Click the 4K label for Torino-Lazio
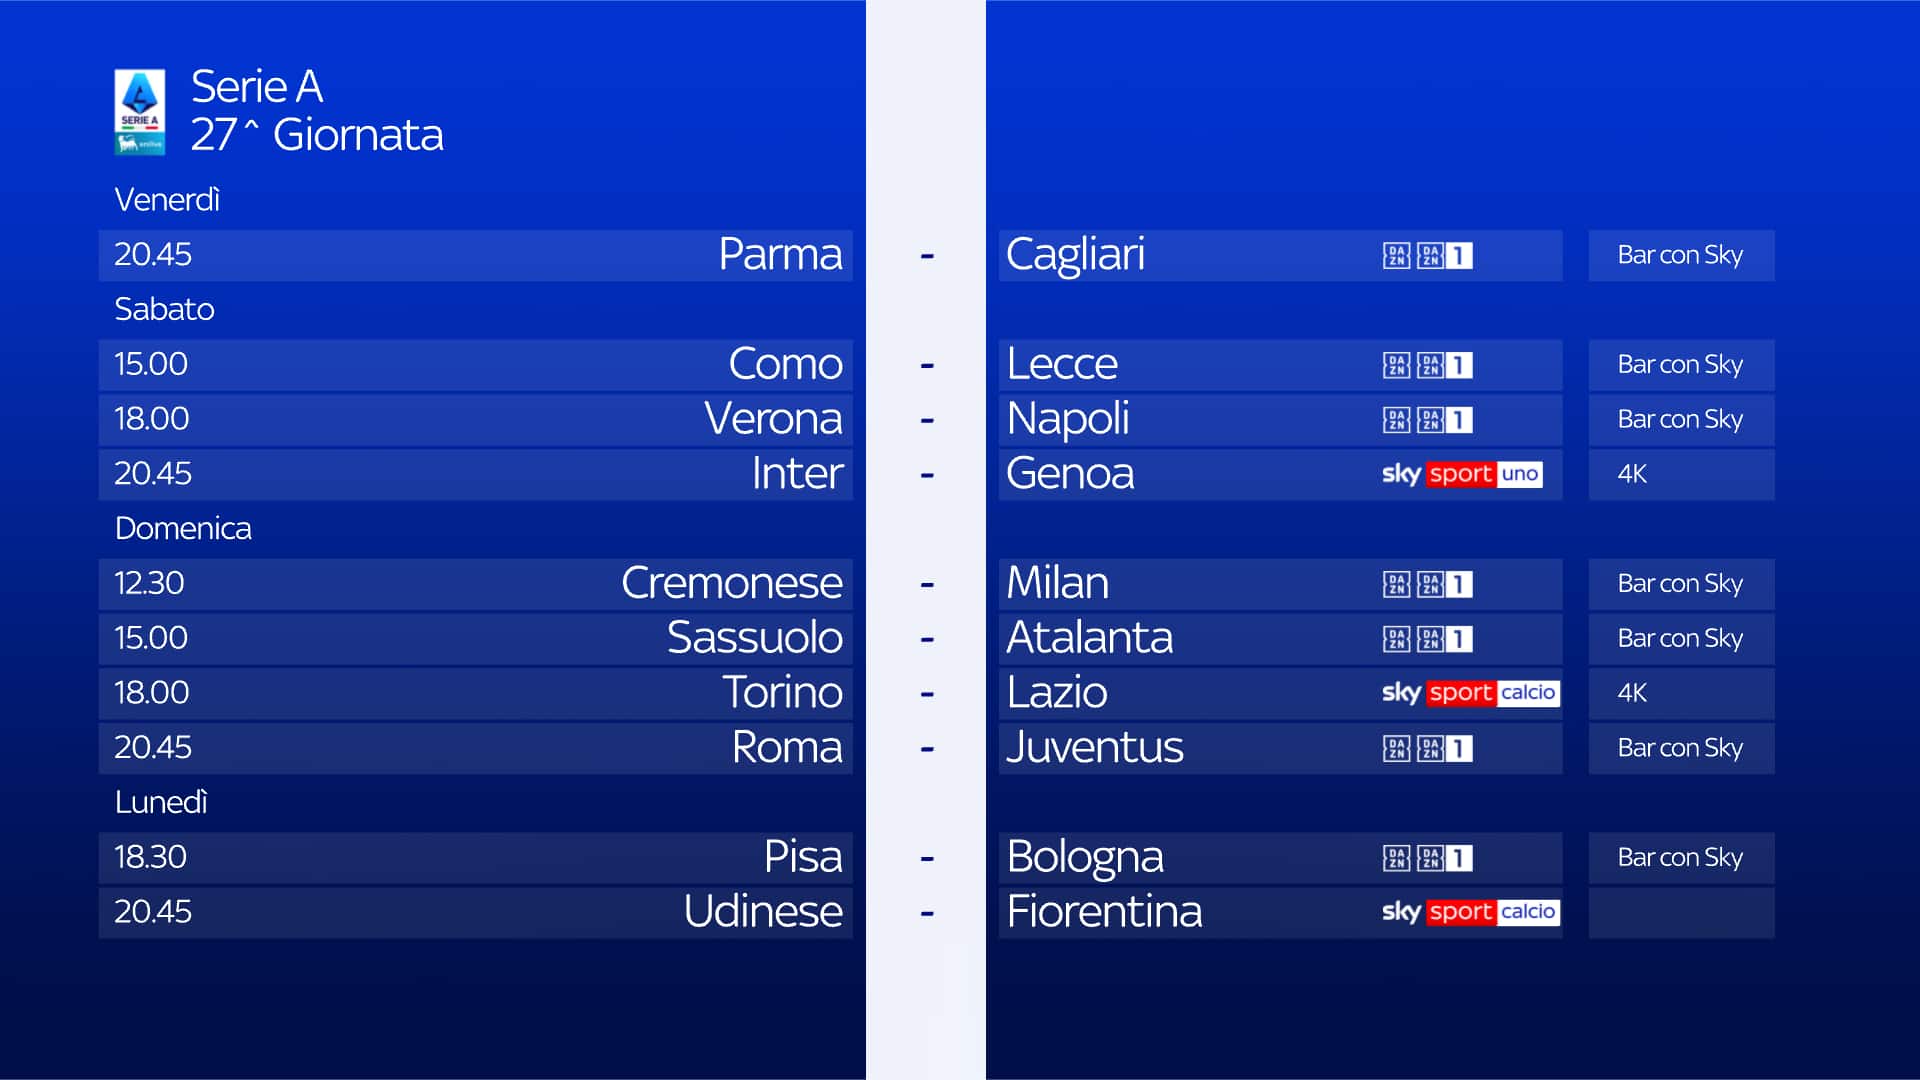The height and width of the screenshot is (1080, 1920). pyautogui.click(x=1632, y=693)
